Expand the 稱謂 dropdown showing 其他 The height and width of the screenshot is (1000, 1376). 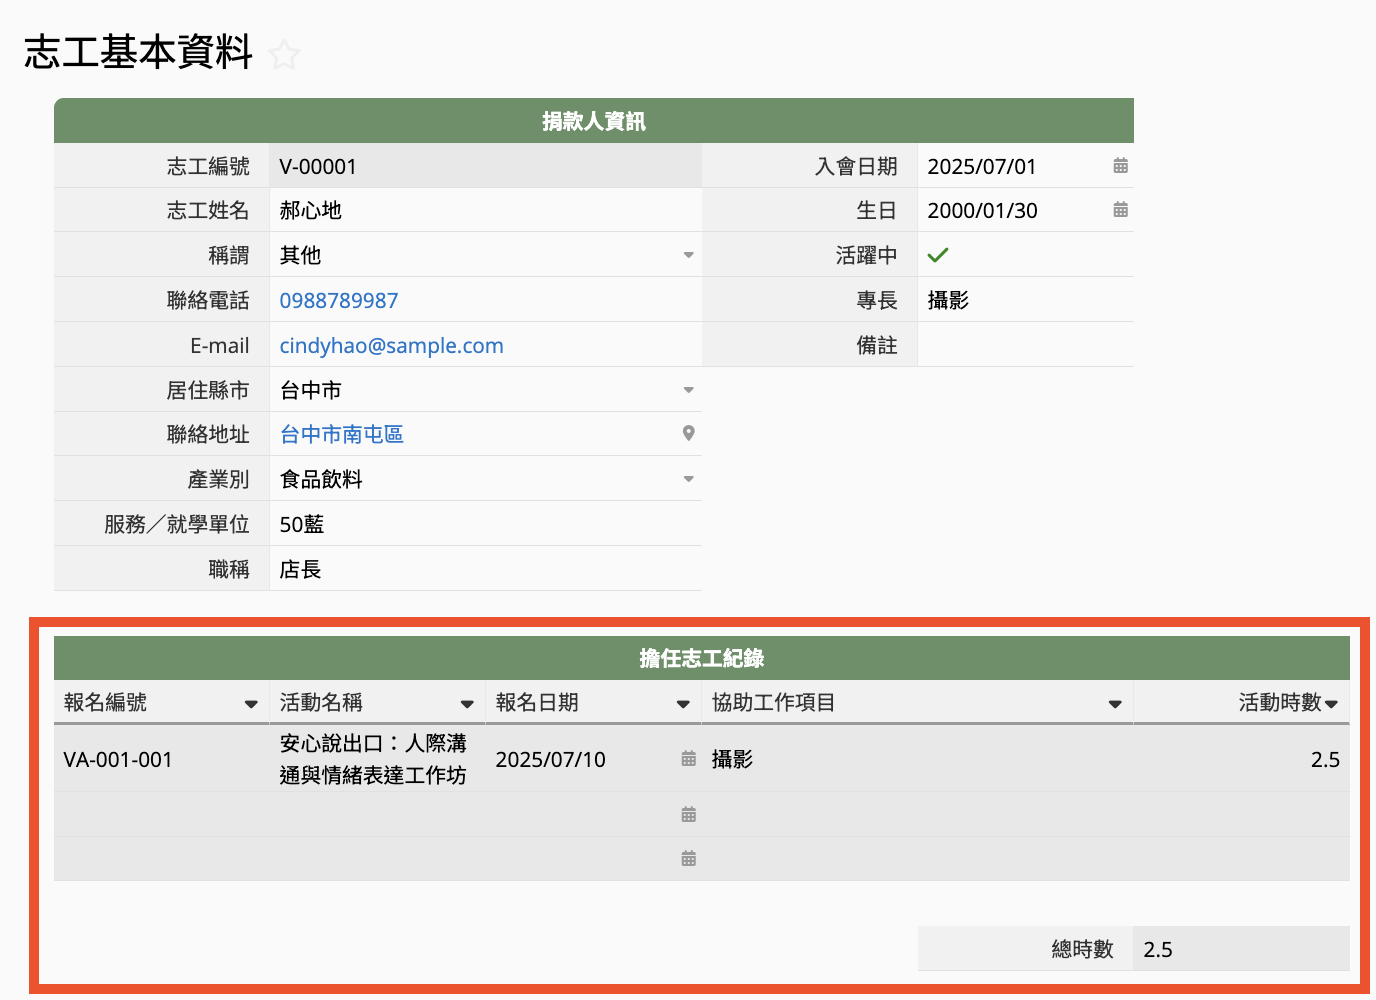pos(688,256)
